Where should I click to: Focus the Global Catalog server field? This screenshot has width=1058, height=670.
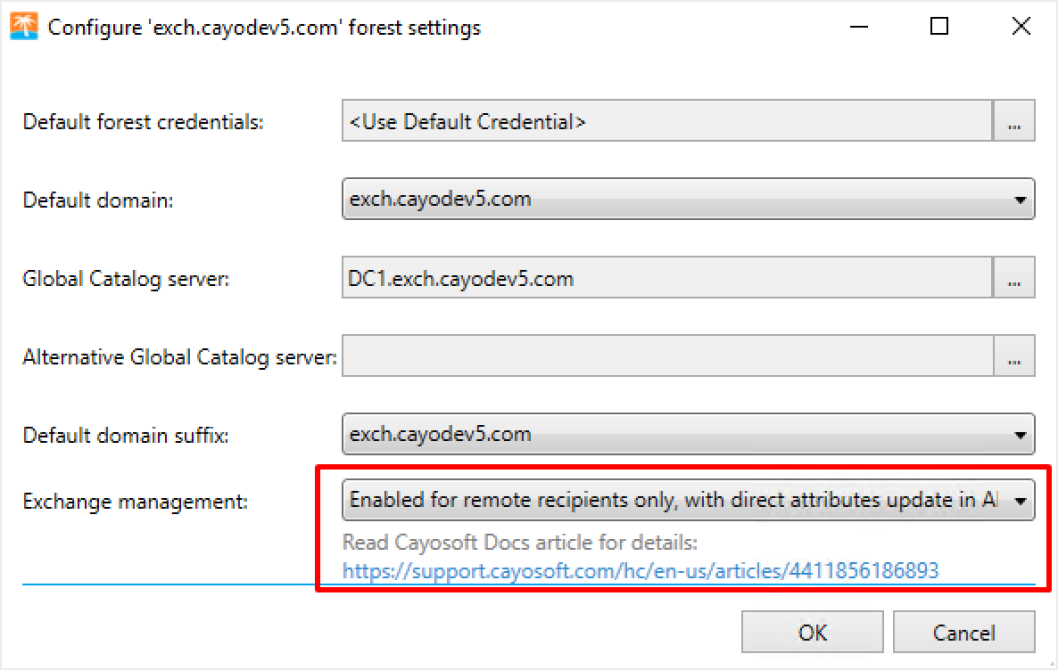pos(667,277)
